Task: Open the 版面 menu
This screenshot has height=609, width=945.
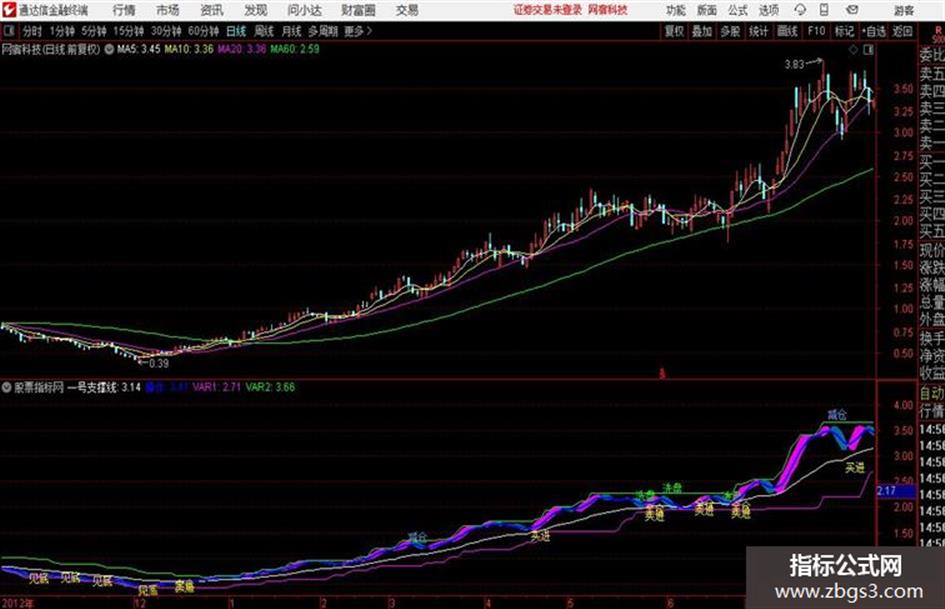Action: tap(707, 10)
